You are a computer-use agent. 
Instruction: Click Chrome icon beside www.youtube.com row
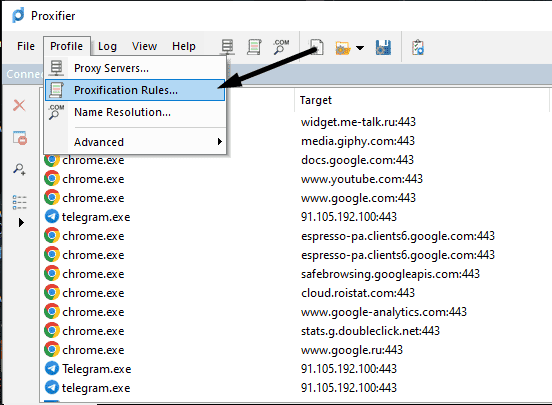(x=52, y=179)
